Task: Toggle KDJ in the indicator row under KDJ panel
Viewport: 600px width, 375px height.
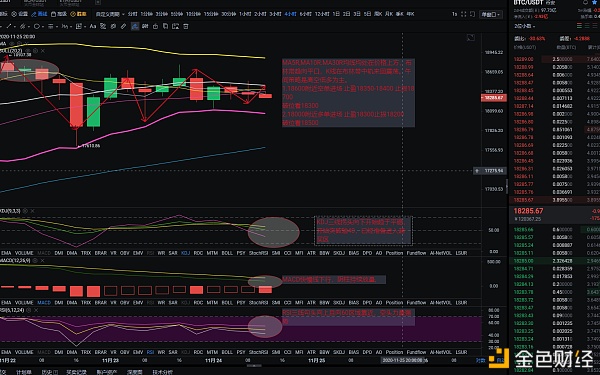Action: [185, 253]
